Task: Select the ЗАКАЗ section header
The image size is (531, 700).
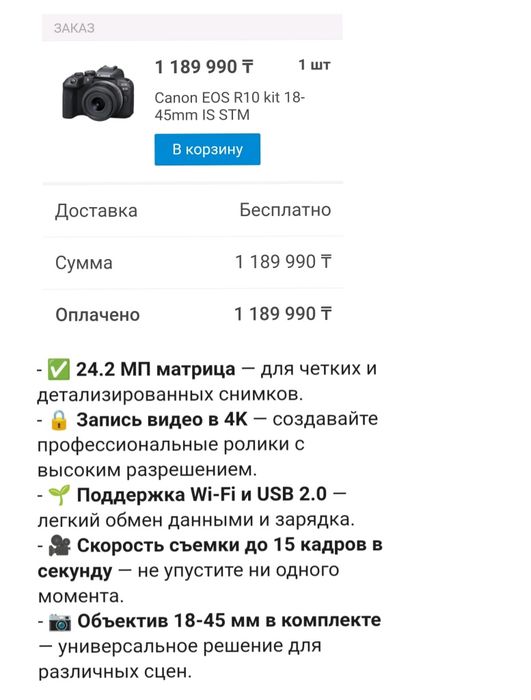Action: click(x=74, y=28)
